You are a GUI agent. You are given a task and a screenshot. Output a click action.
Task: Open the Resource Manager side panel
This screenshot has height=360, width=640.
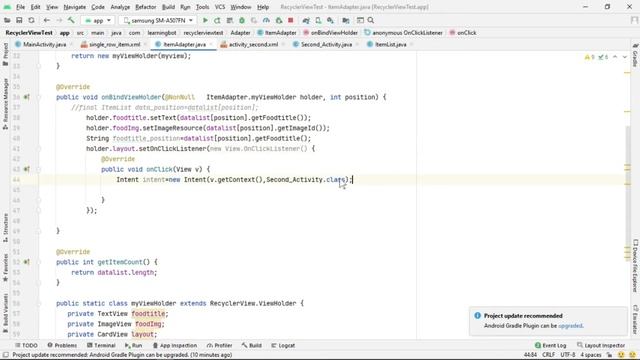click(5, 104)
